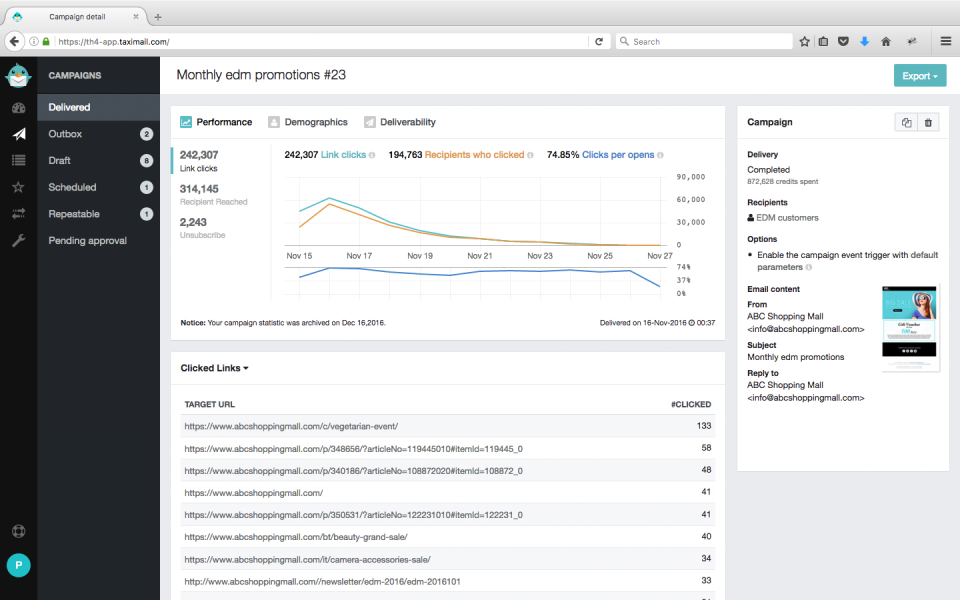Click the camera-accessories-sale URL link
The height and width of the screenshot is (600, 960).
[307, 560]
